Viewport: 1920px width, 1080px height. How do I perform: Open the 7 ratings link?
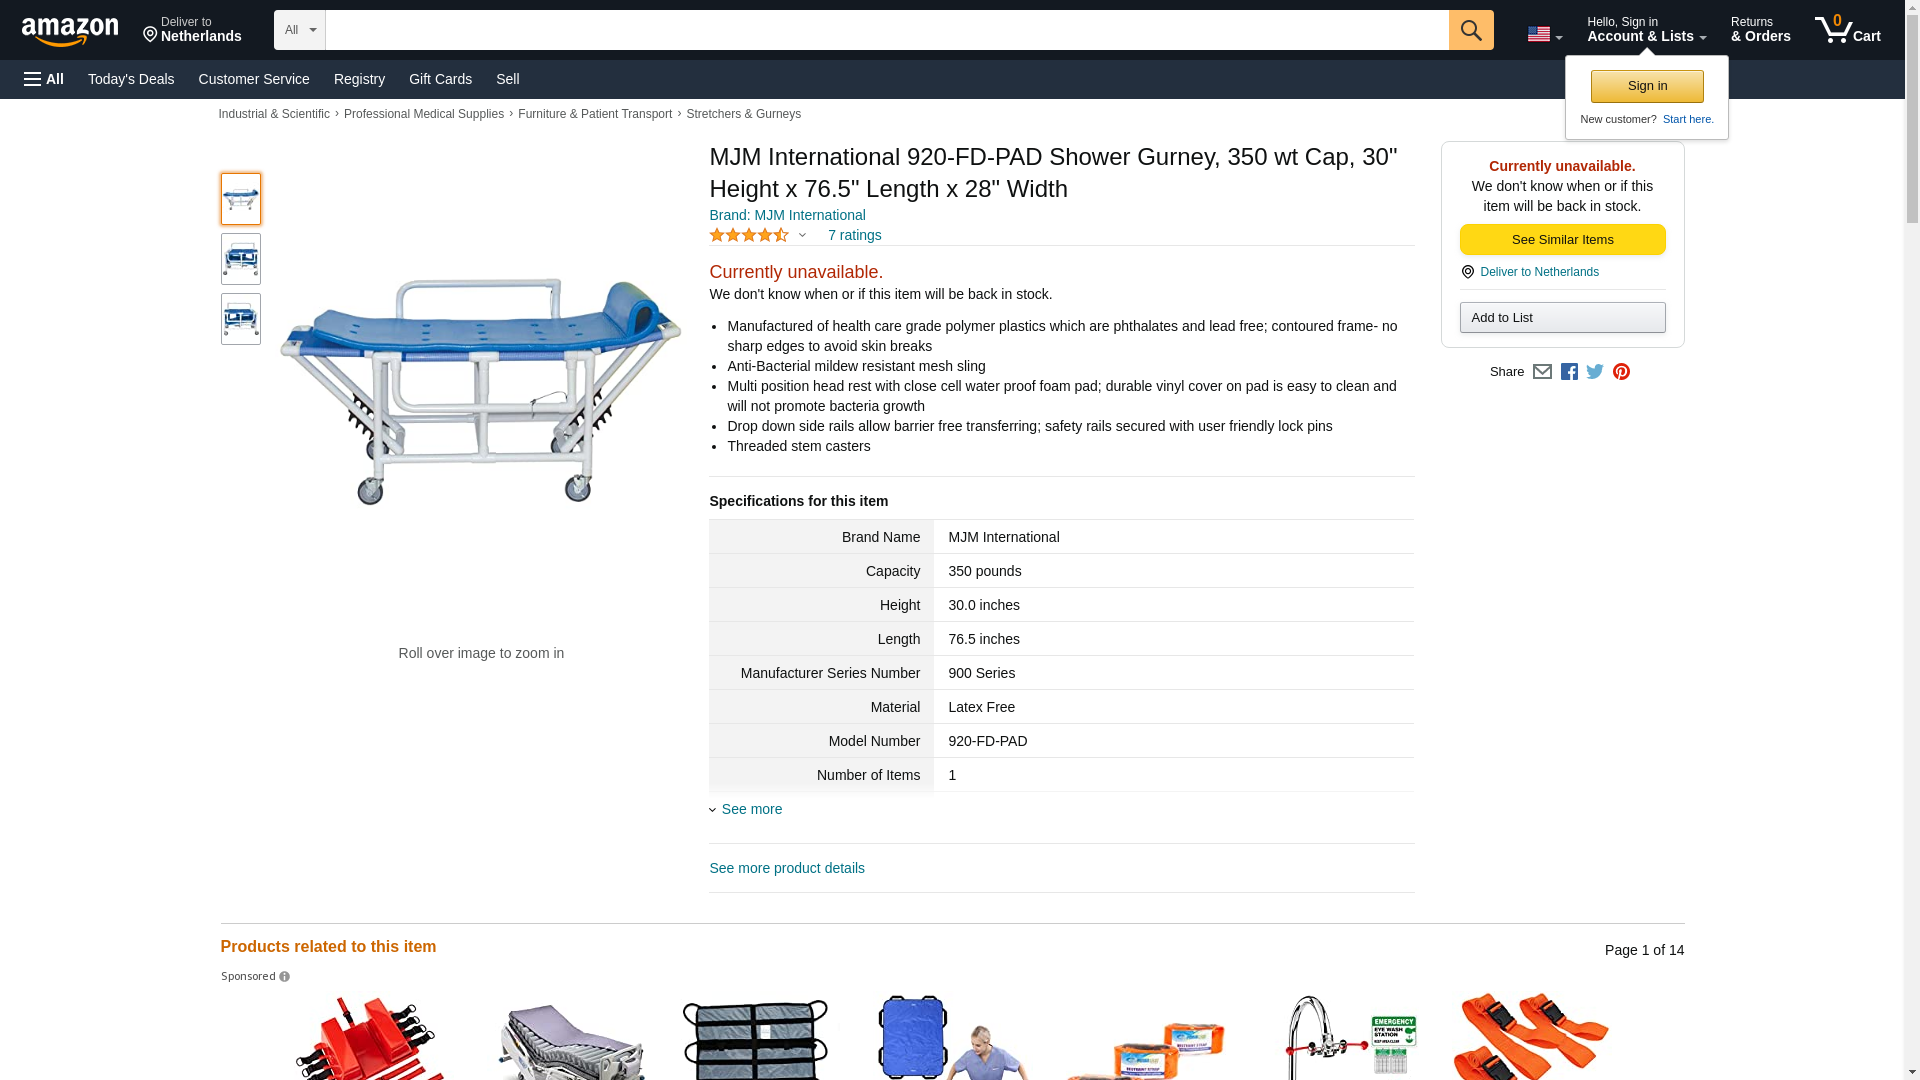click(854, 235)
